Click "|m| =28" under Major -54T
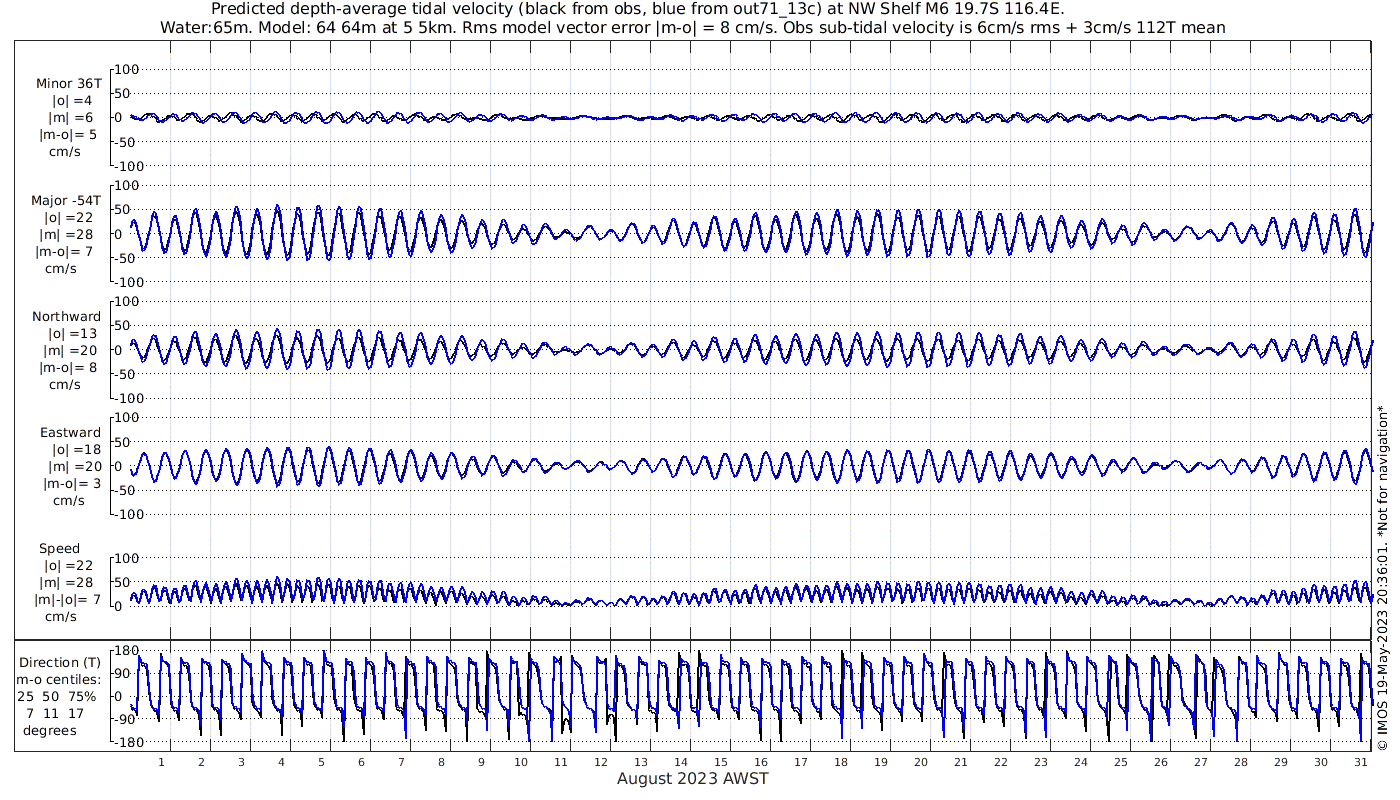 pyautogui.click(x=69, y=234)
